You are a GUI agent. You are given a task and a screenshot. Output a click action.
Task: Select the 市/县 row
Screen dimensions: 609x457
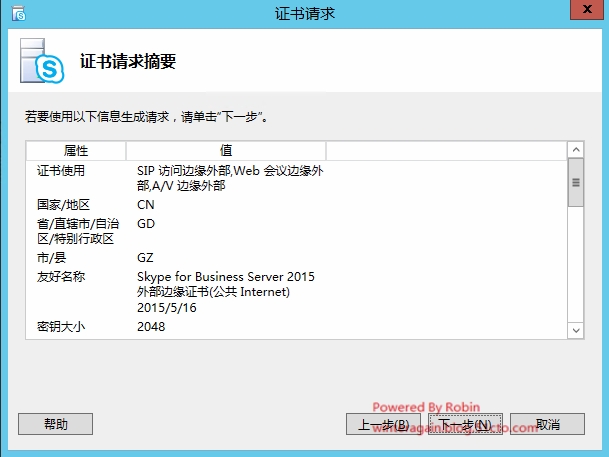point(296,257)
